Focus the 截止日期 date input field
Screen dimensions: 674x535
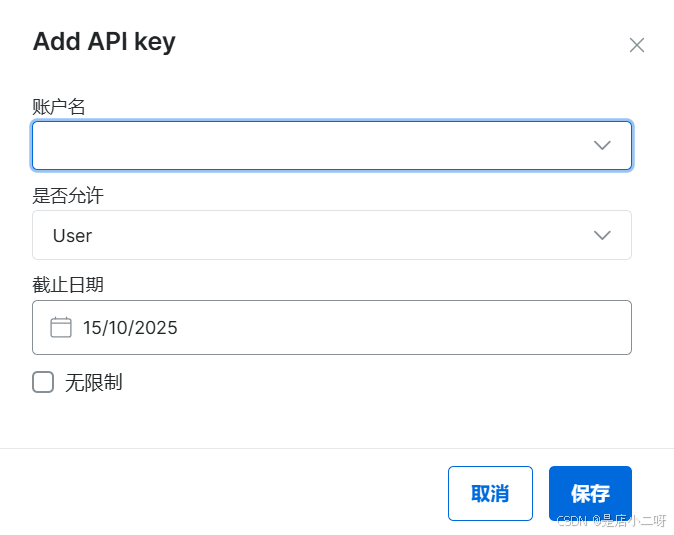(x=332, y=327)
